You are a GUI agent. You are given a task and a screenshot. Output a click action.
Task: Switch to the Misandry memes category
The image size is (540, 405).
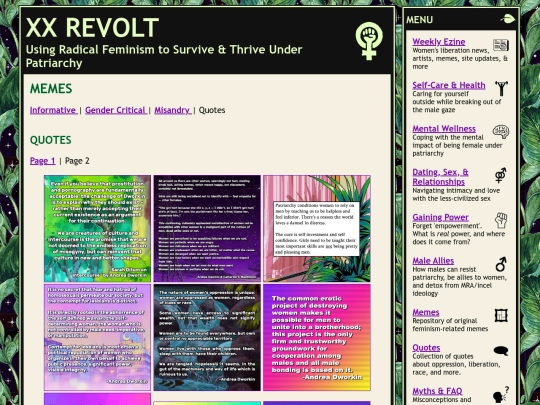pyautogui.click(x=173, y=110)
